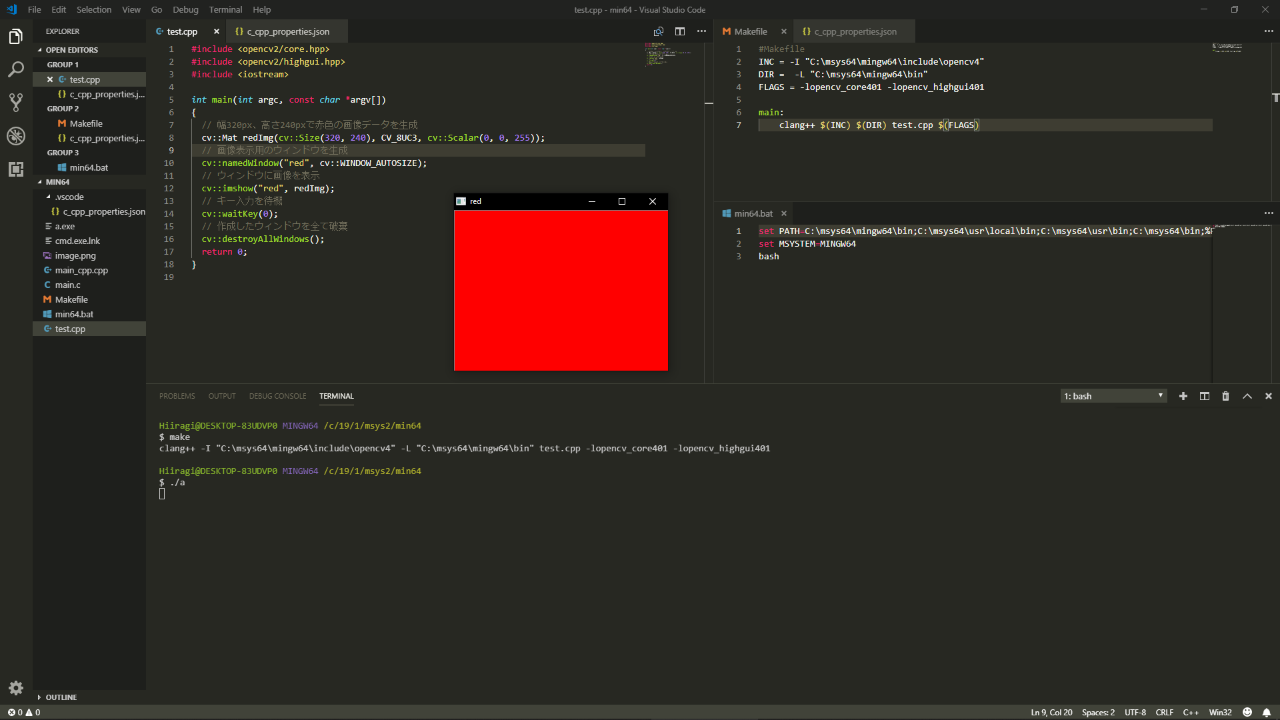Open the Help menu

262,9
